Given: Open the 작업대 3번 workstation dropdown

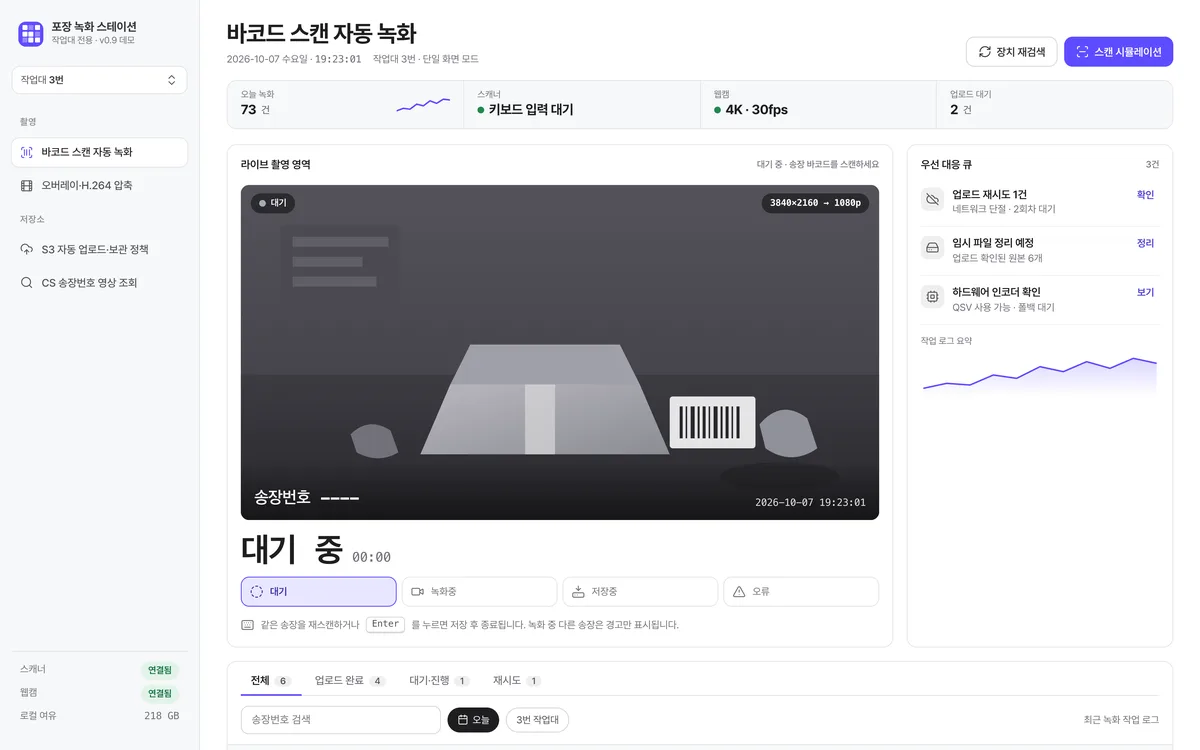Looking at the screenshot, I should coord(99,80).
